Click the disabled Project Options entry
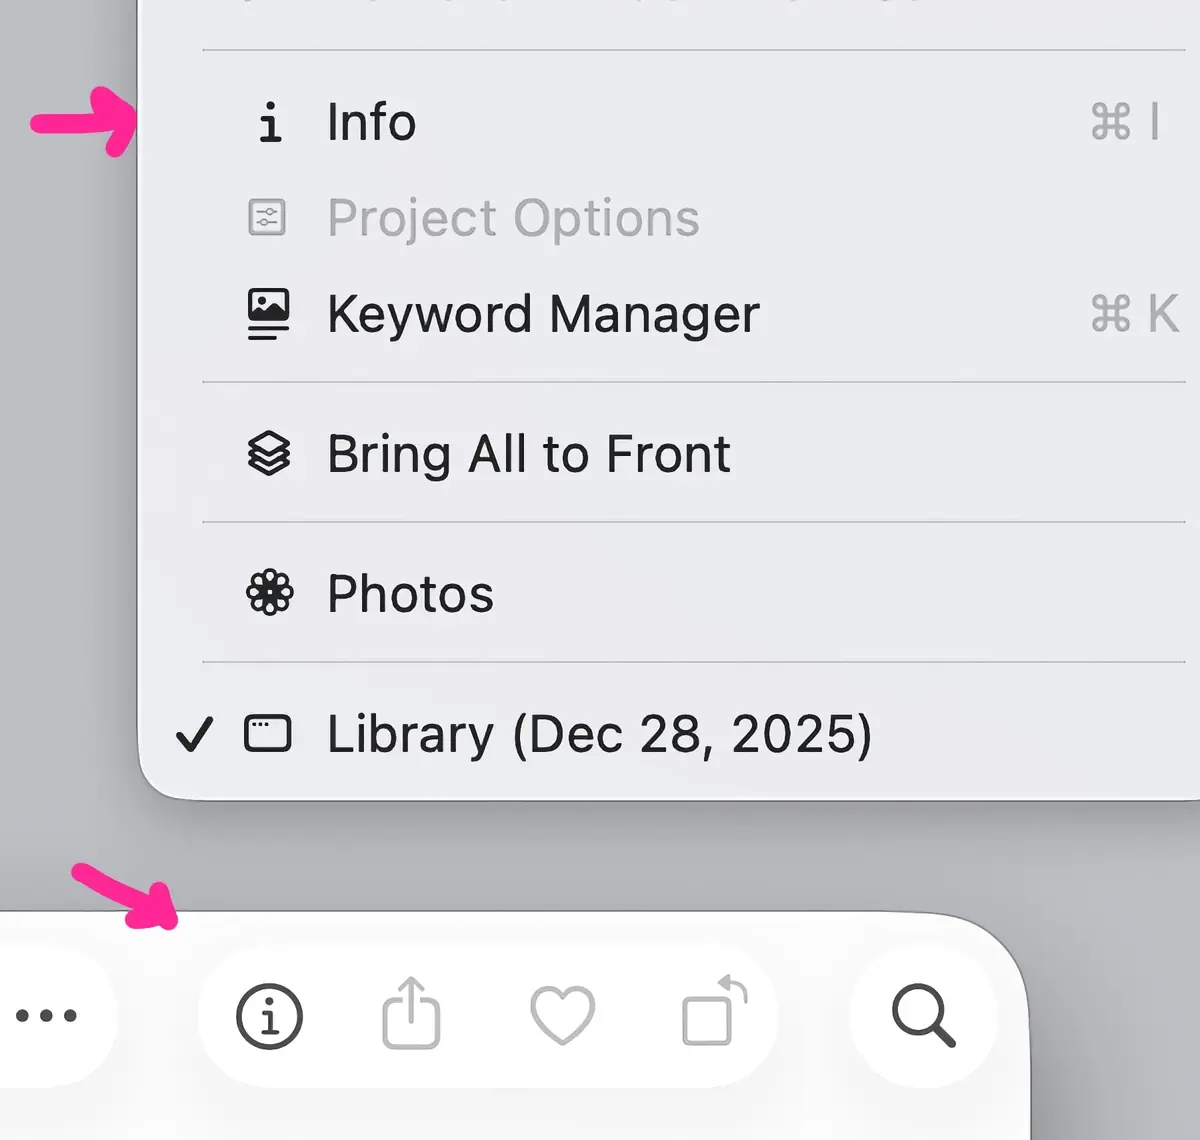The image size is (1200, 1140). (512, 218)
